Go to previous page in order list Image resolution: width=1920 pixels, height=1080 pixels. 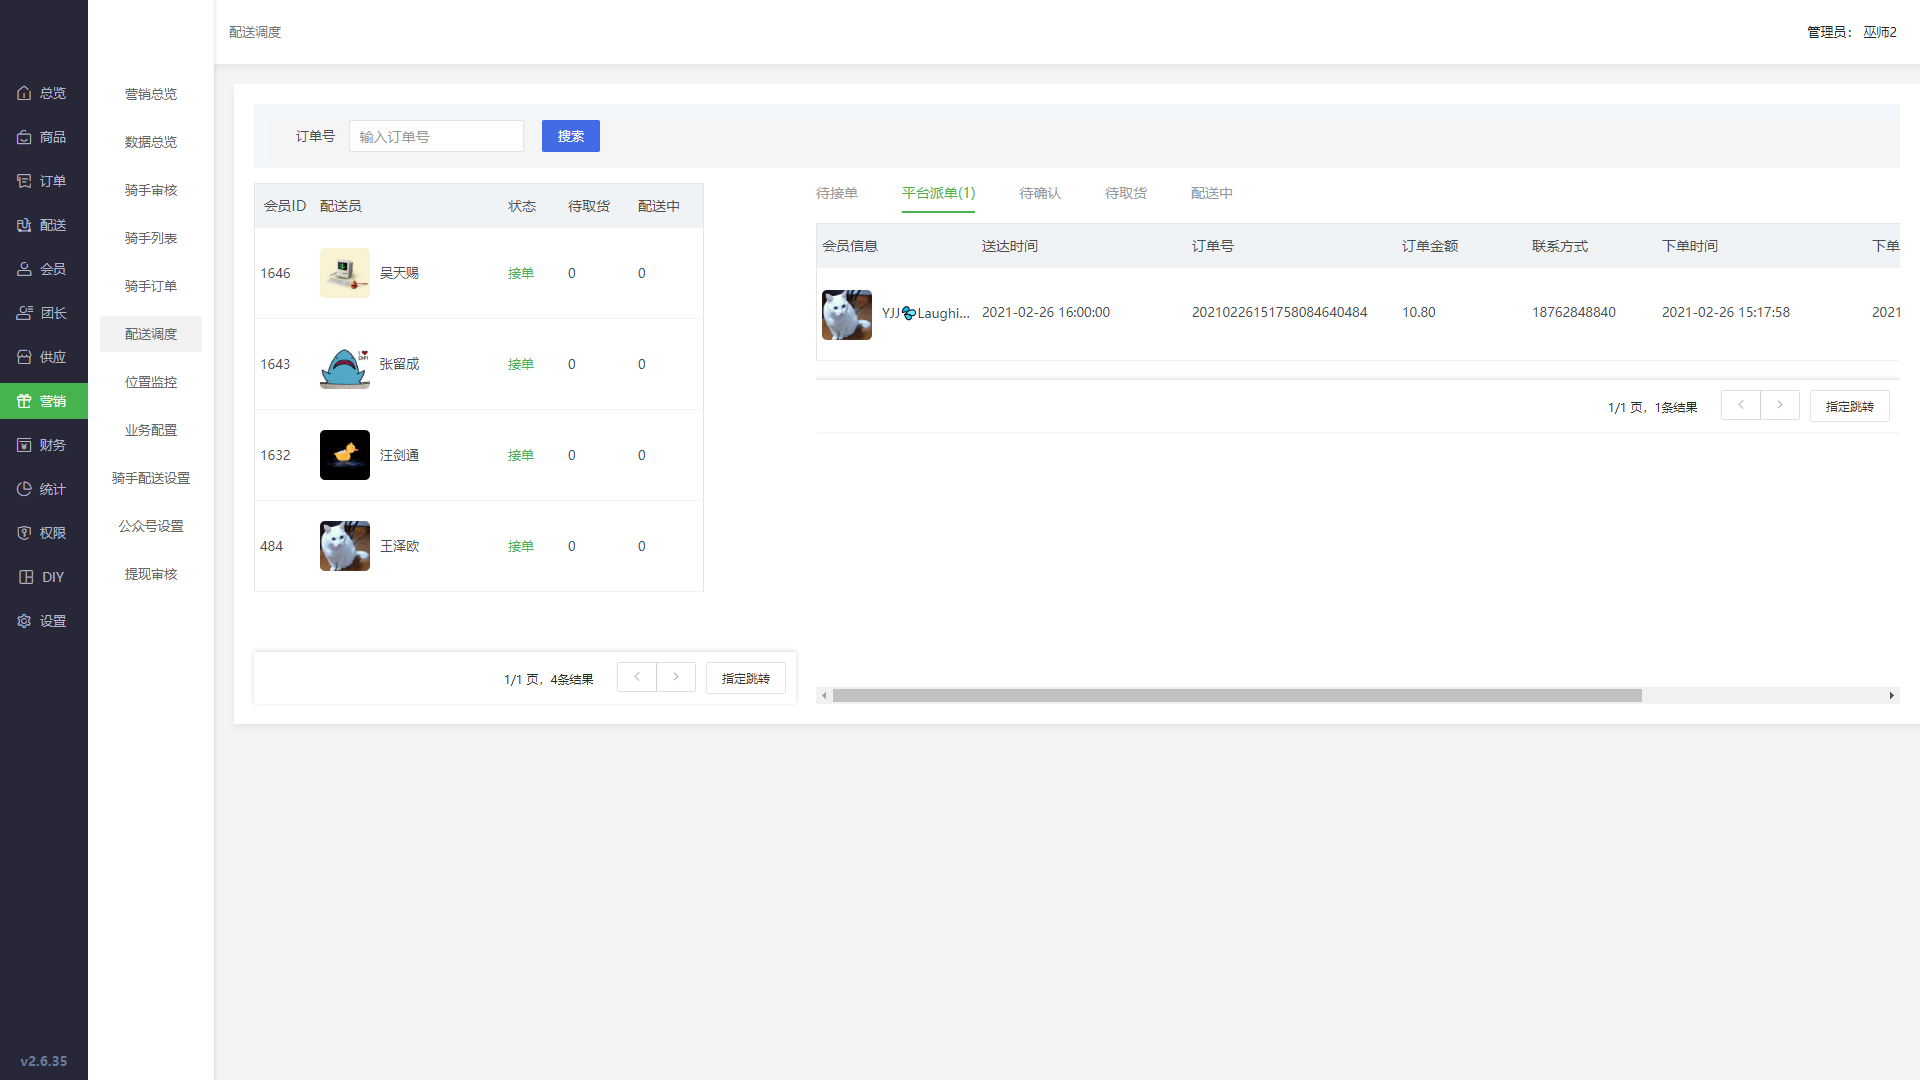coord(1741,405)
